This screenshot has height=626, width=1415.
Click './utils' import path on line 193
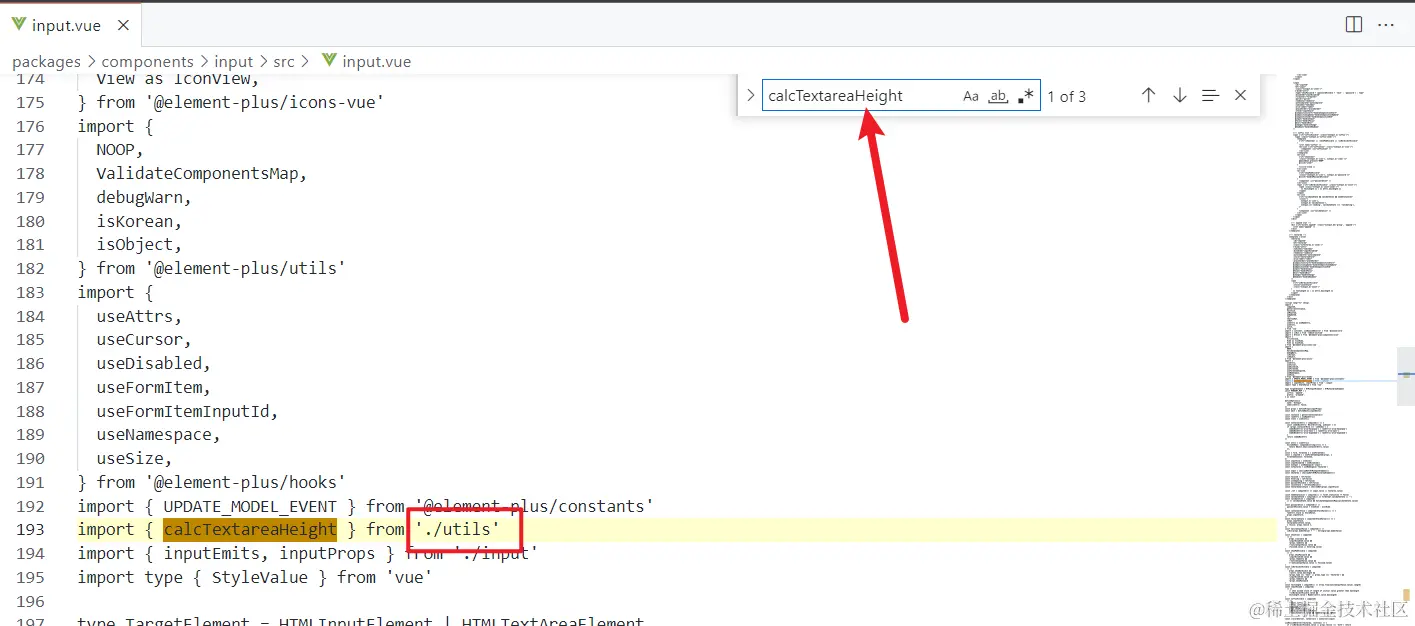coord(457,530)
